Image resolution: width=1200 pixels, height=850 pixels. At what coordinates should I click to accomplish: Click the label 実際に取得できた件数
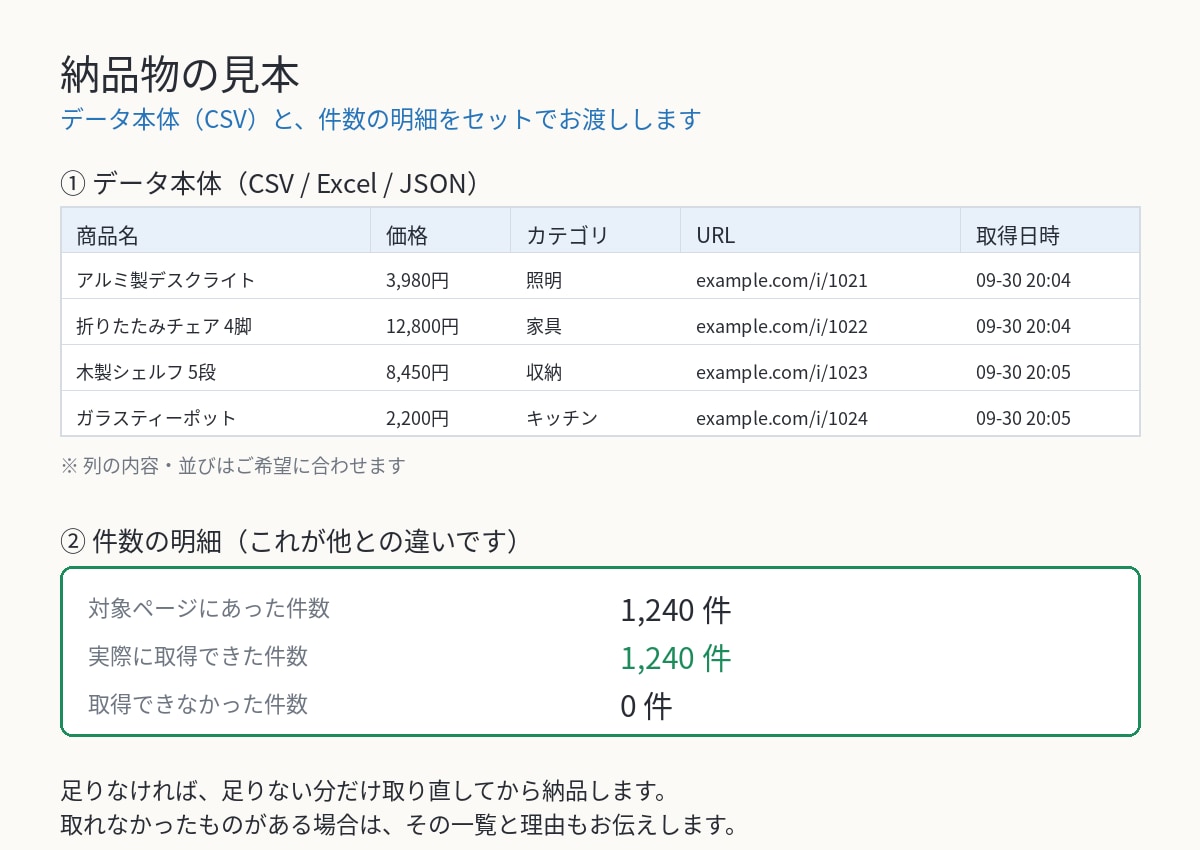point(198,656)
